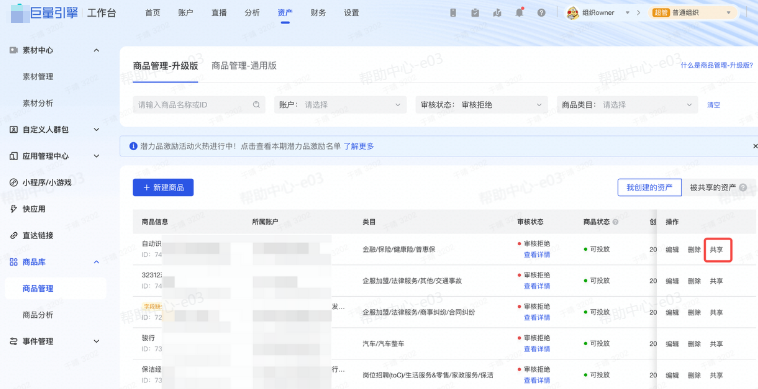The height and width of the screenshot is (389, 758).
Task: Click the 企服加盟/法律服务/其他/交通事故 cell
Action: (412, 281)
